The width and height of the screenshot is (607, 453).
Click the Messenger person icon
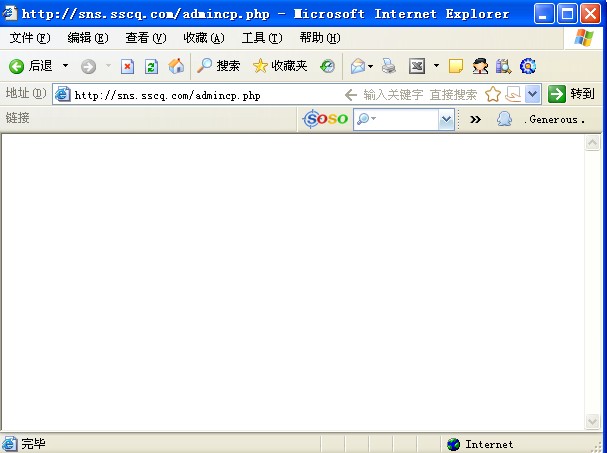480,66
